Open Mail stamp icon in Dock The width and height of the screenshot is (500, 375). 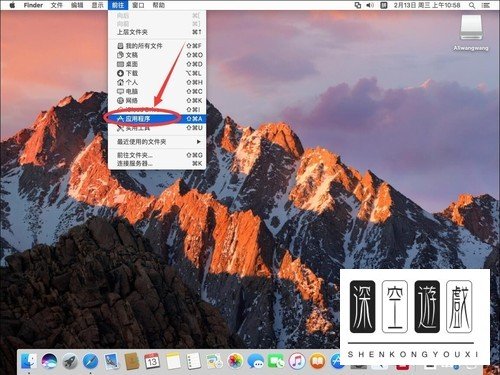click(111, 362)
